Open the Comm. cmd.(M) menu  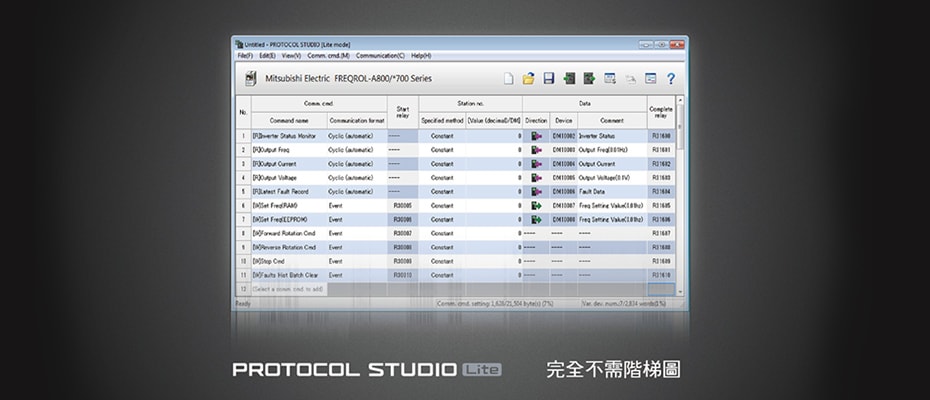click(328, 55)
